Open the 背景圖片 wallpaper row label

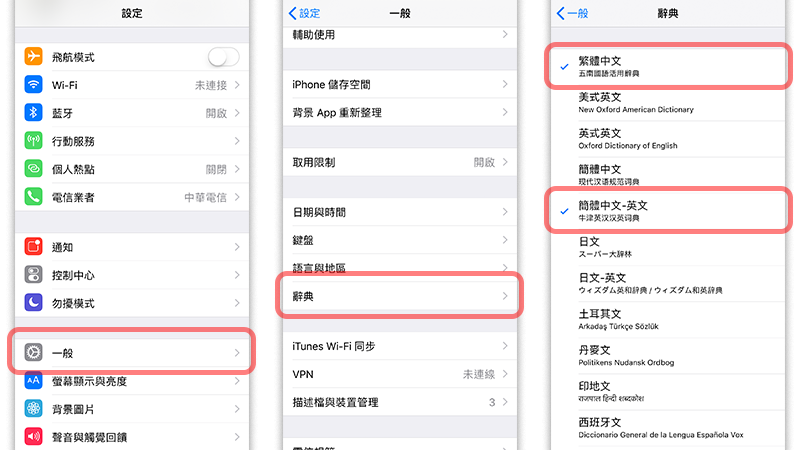coord(73,409)
